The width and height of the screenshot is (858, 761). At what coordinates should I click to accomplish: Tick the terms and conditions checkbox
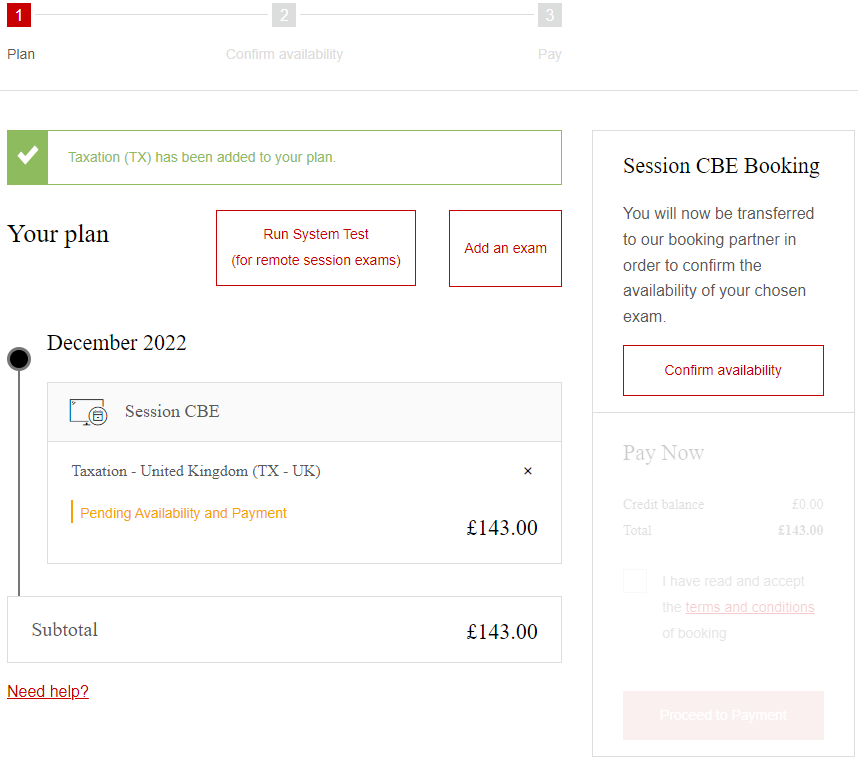pyautogui.click(x=635, y=581)
